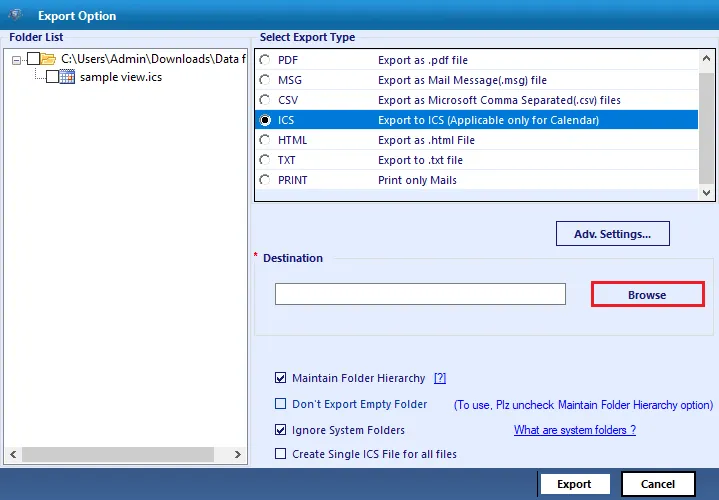Click the export type list's down arrow

tap(706, 193)
